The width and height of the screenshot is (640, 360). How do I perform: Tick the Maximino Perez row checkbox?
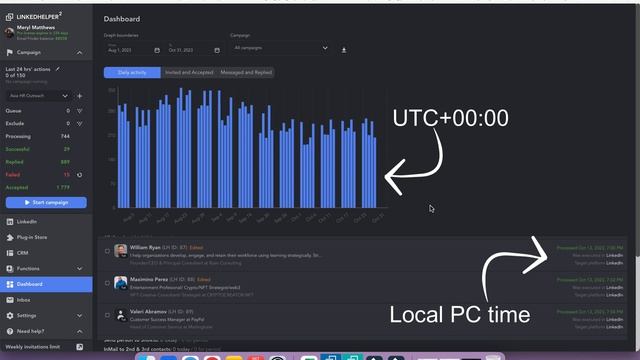click(107, 283)
